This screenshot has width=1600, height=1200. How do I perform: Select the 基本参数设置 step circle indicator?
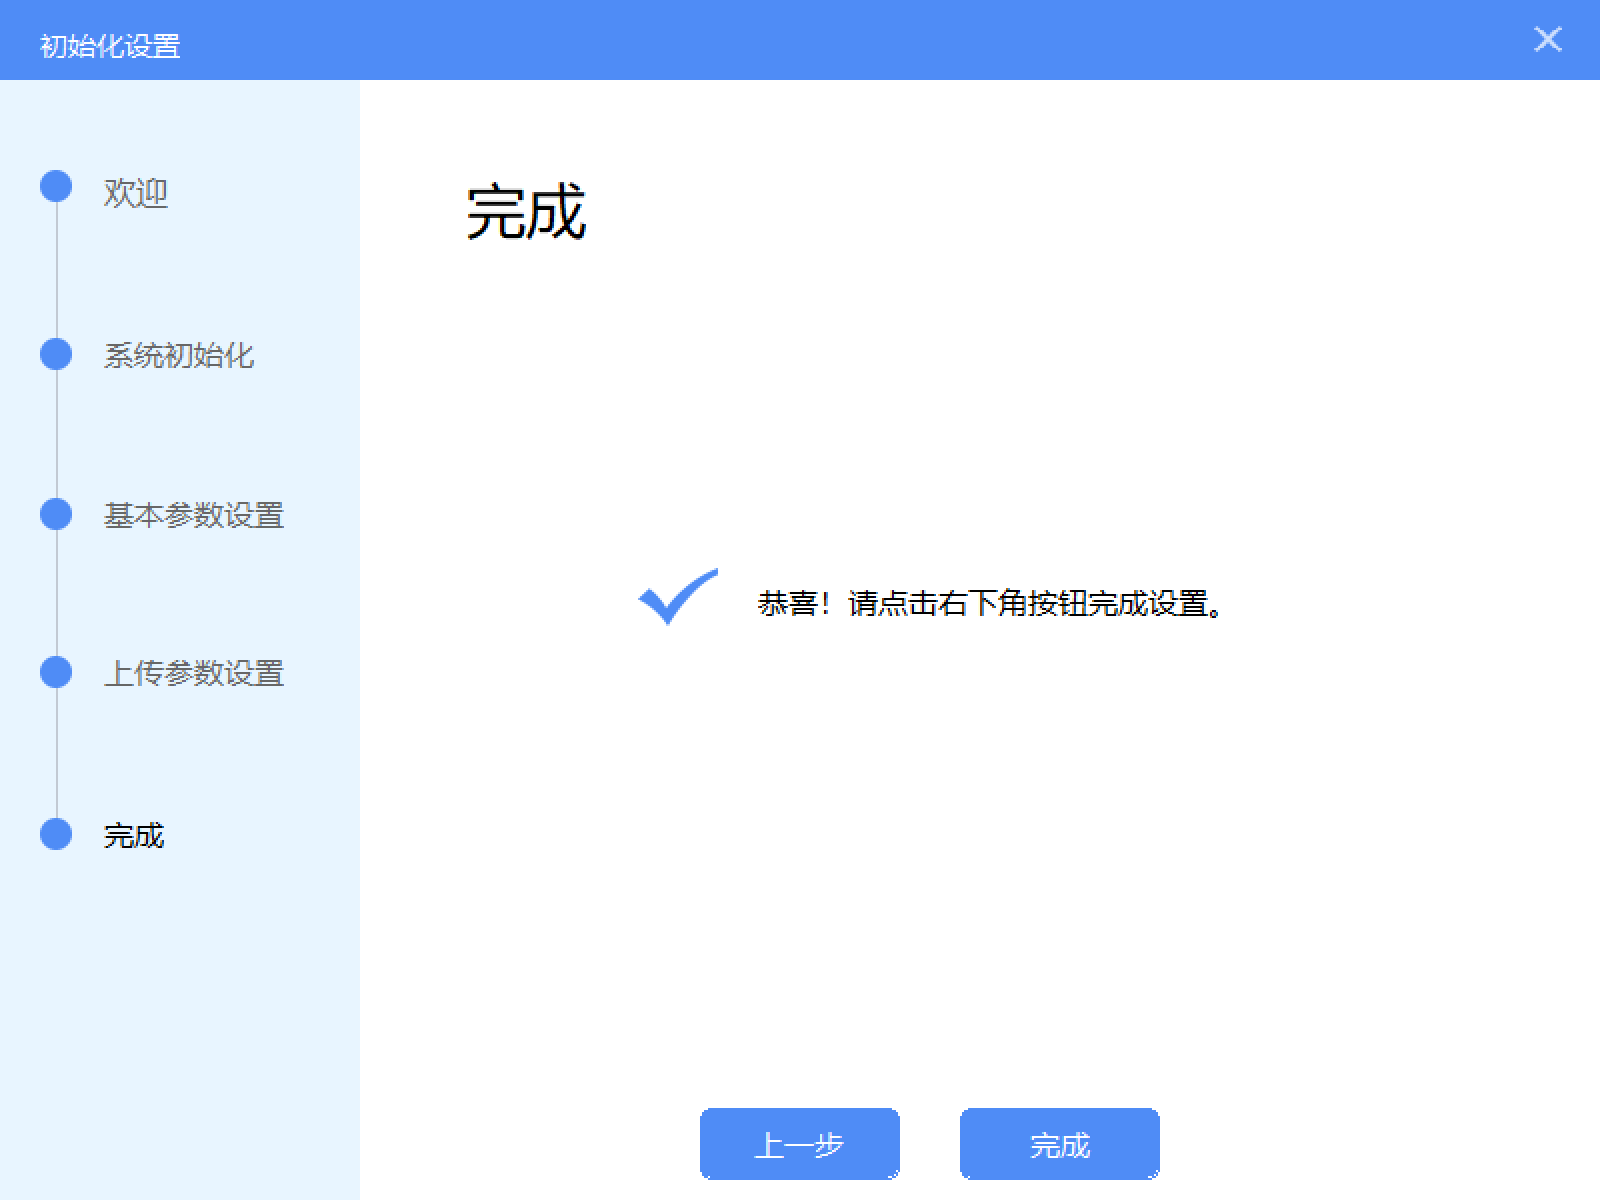56,516
